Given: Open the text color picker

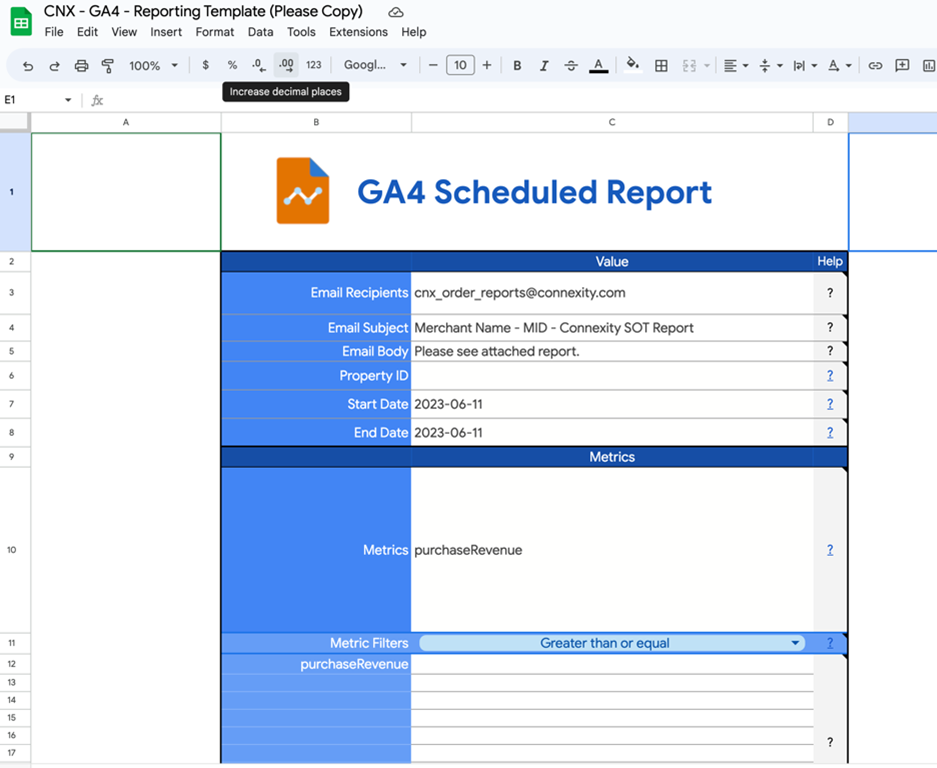Looking at the screenshot, I should [x=598, y=66].
